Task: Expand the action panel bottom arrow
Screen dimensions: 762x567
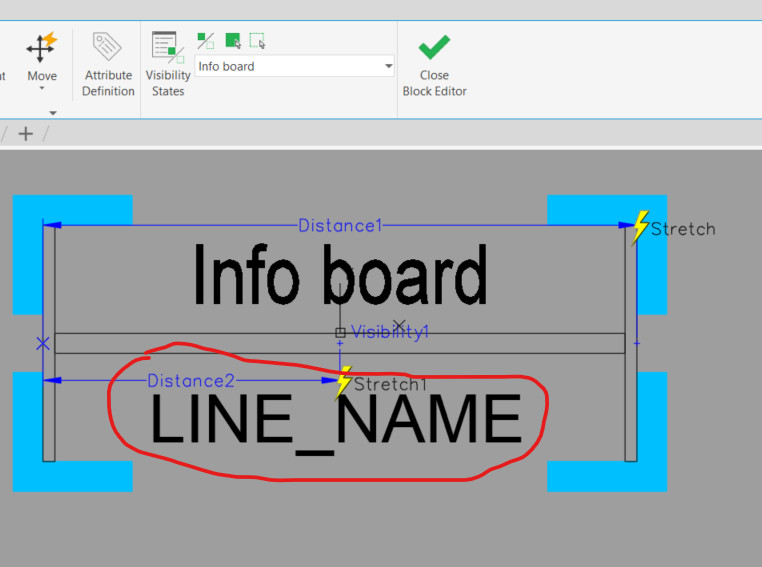Action: [x=53, y=112]
